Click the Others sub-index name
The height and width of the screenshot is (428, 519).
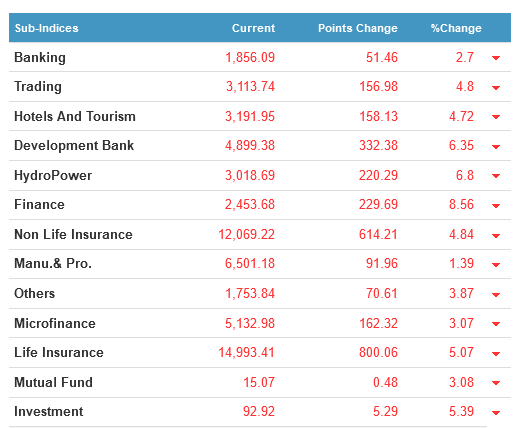tap(34, 293)
